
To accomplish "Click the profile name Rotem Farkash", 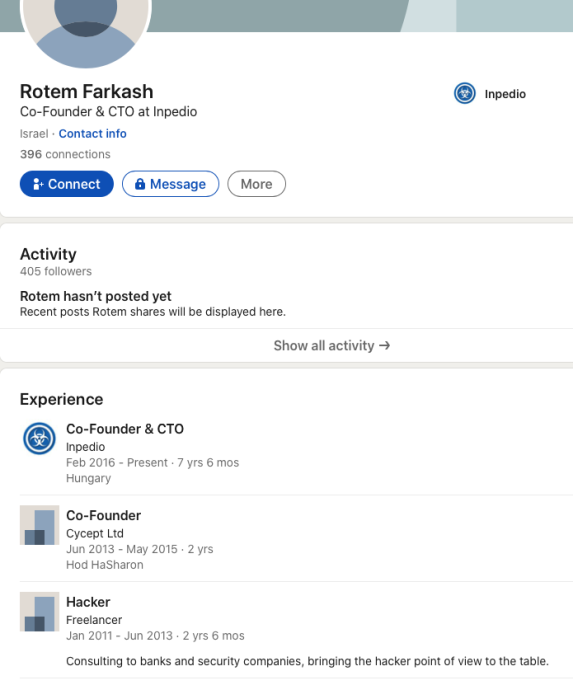I will (x=86, y=92).
